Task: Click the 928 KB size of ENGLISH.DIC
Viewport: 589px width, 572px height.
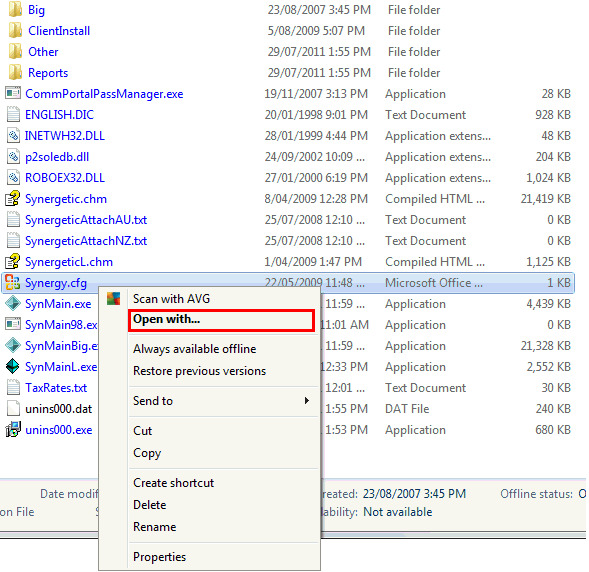Action: (553, 115)
